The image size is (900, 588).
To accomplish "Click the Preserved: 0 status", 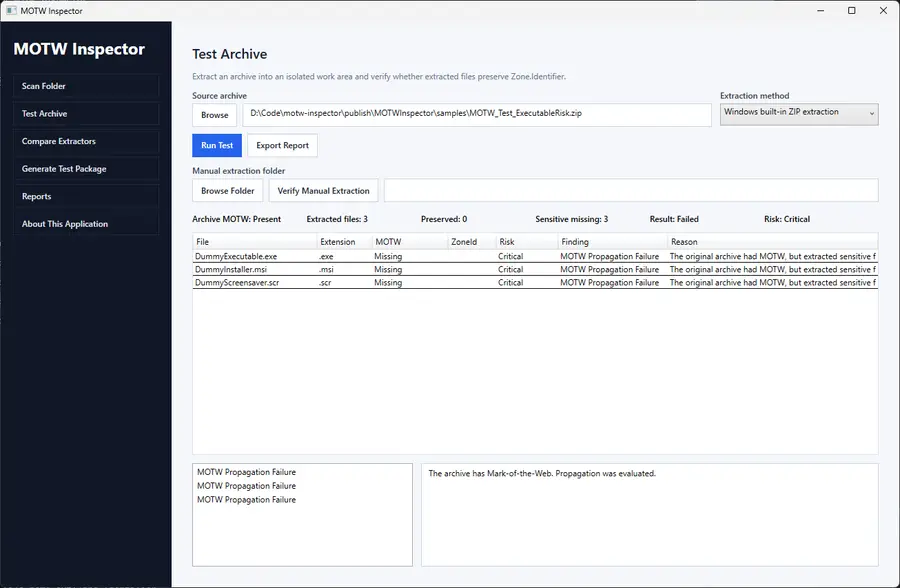I will [x=444, y=219].
